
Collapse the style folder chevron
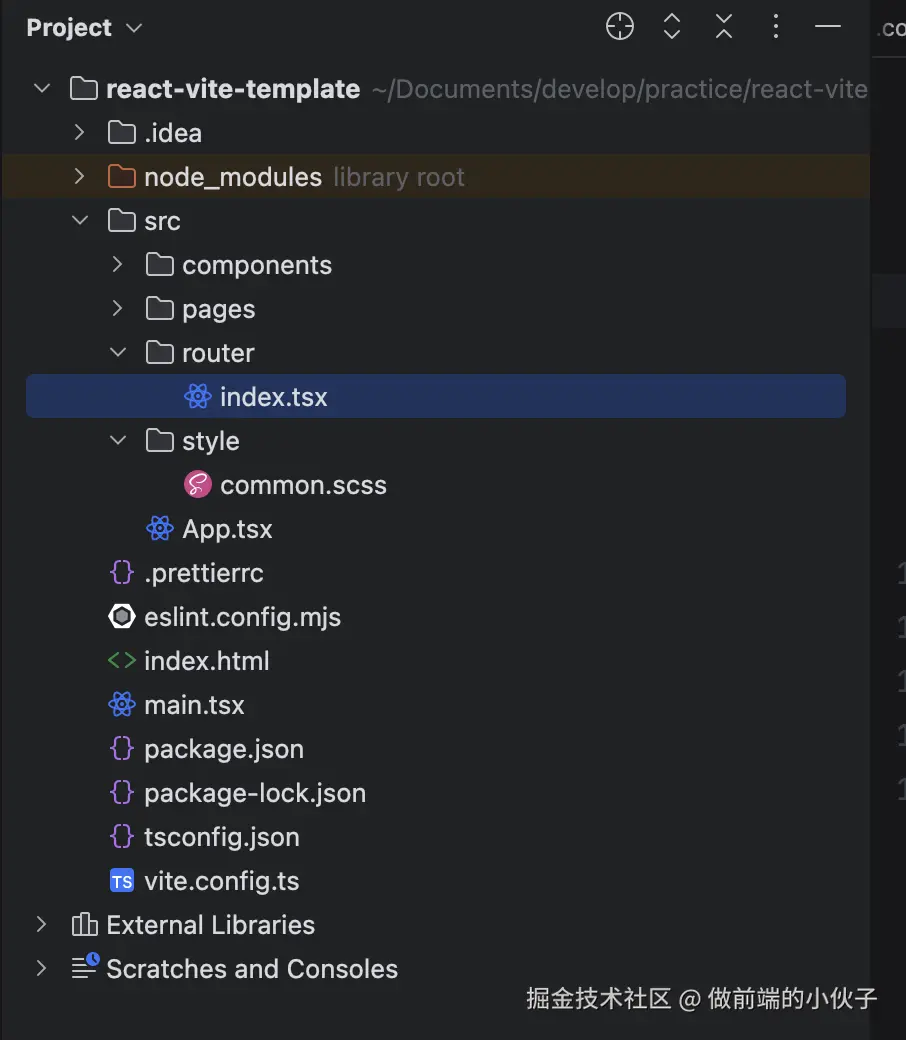tap(118, 441)
